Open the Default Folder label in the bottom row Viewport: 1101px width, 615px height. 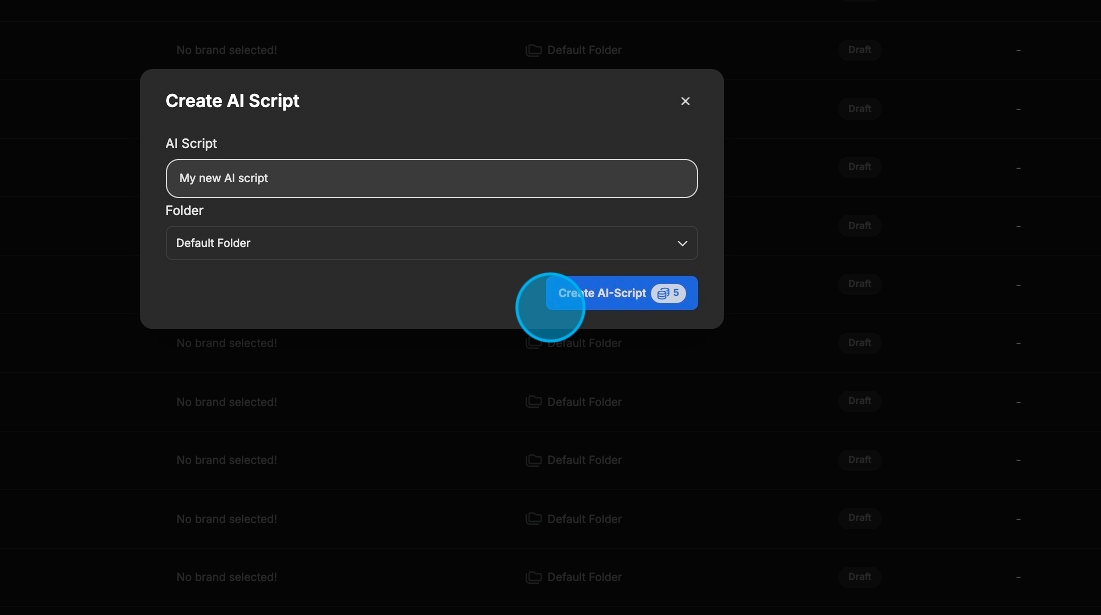tap(584, 577)
